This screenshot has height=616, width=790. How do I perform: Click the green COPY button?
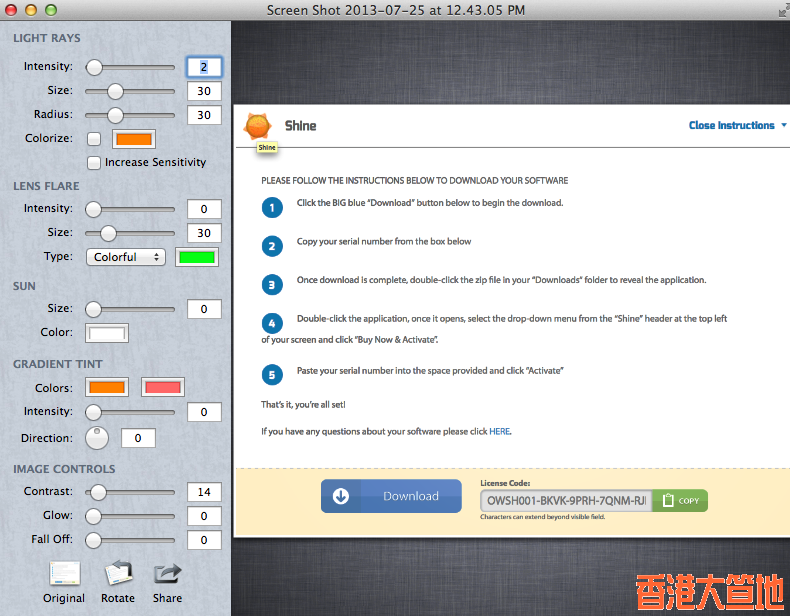tap(680, 501)
